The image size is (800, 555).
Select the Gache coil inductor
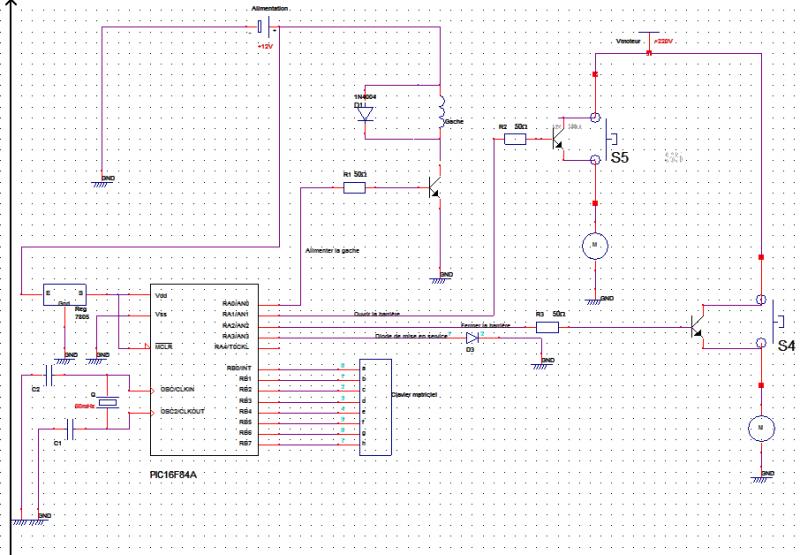tap(441, 112)
